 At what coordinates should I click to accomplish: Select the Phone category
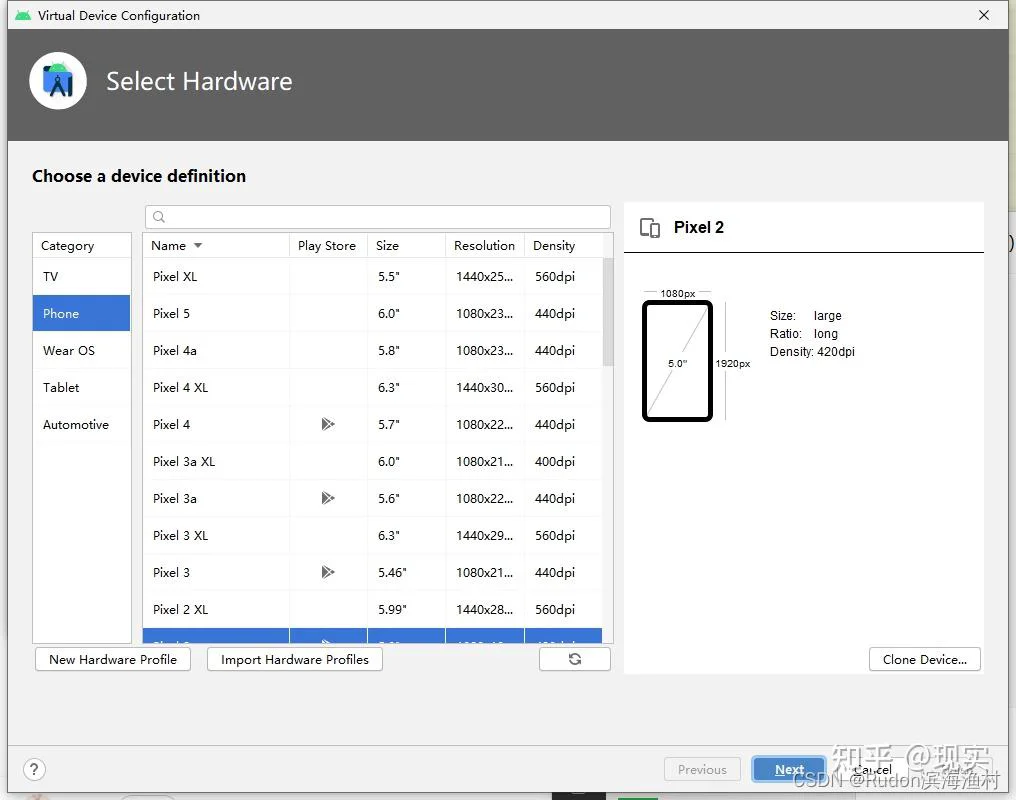(x=82, y=314)
